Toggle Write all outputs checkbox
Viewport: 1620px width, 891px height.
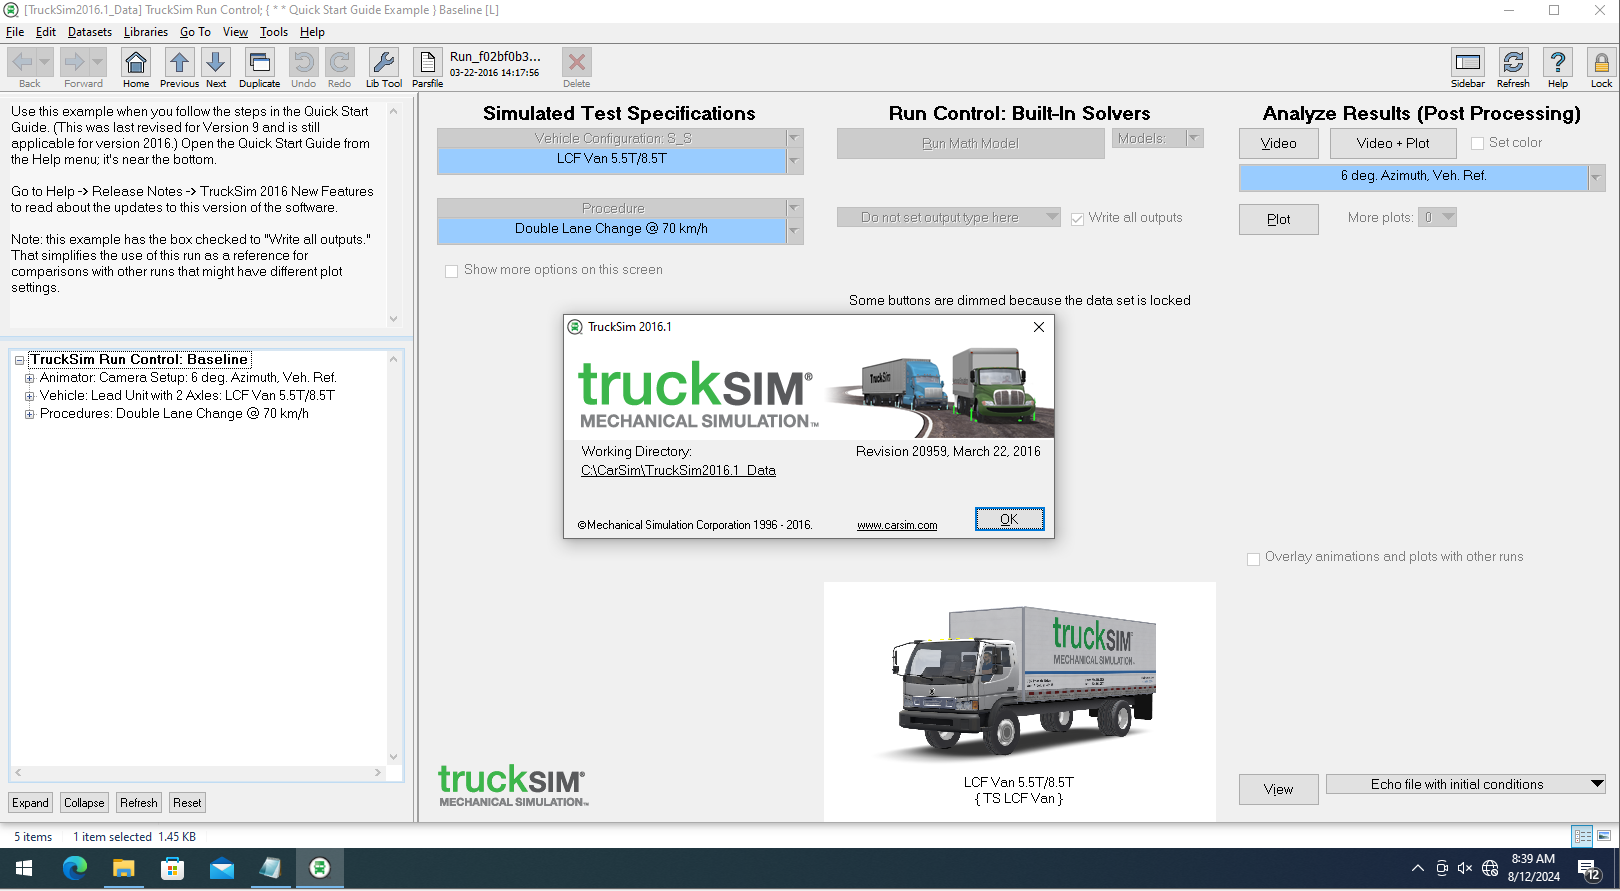[x=1077, y=219]
